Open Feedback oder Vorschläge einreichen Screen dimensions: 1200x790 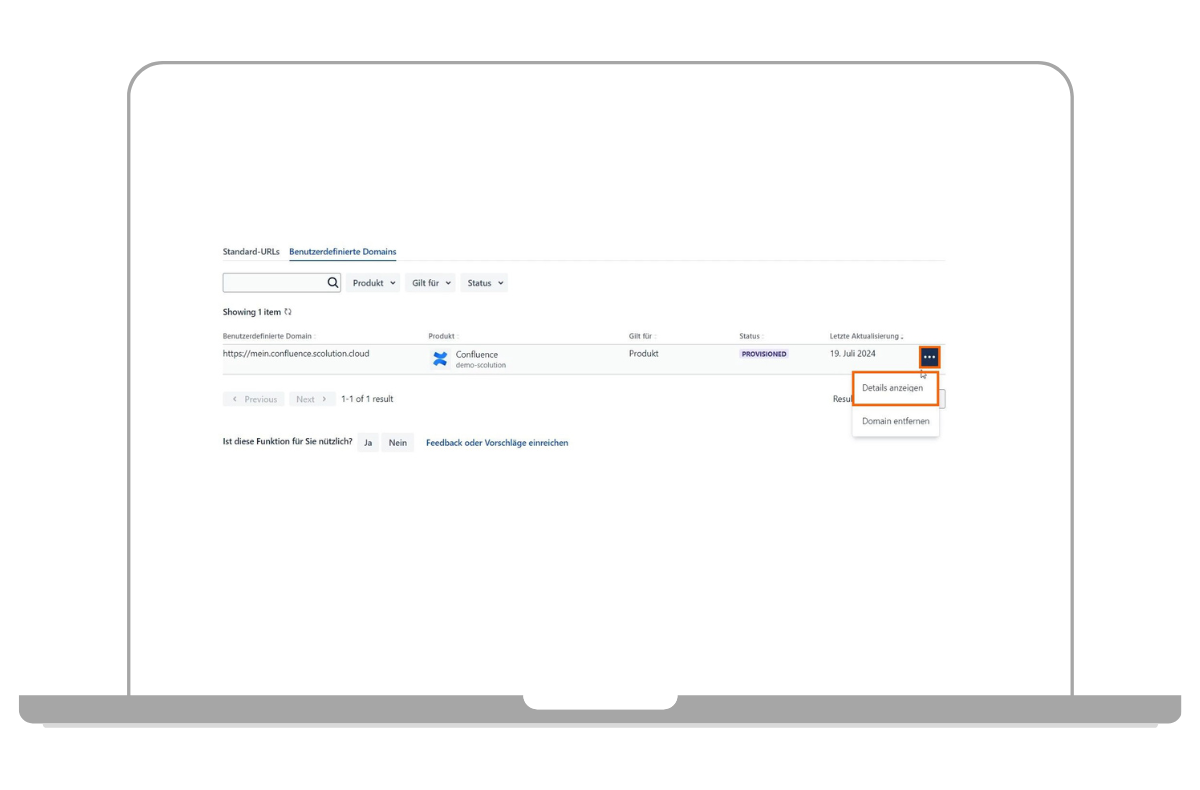[497, 442]
